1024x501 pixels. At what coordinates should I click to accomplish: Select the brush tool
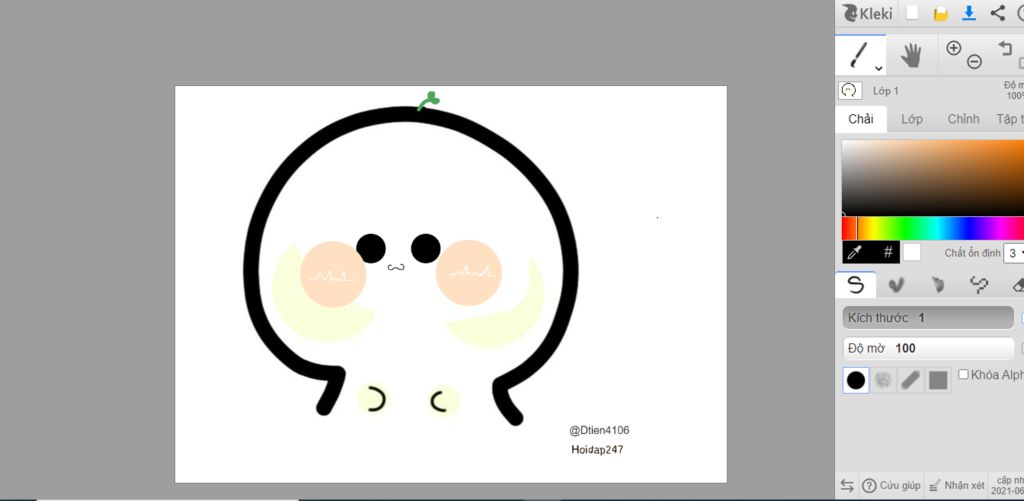[860, 56]
